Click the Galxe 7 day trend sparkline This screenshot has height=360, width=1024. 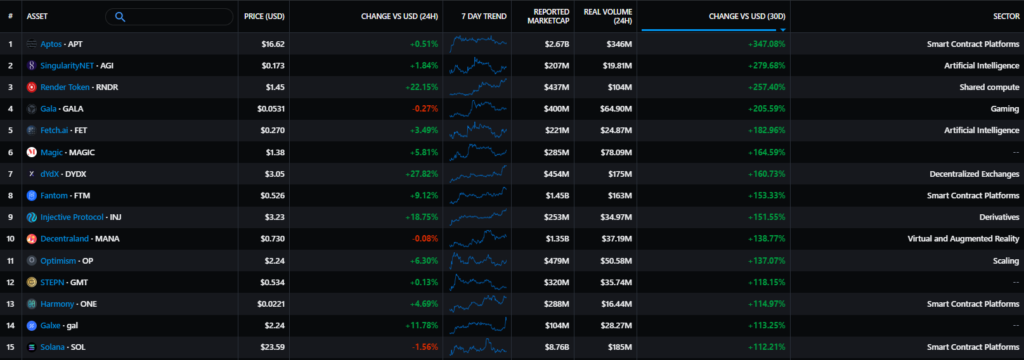point(478,325)
